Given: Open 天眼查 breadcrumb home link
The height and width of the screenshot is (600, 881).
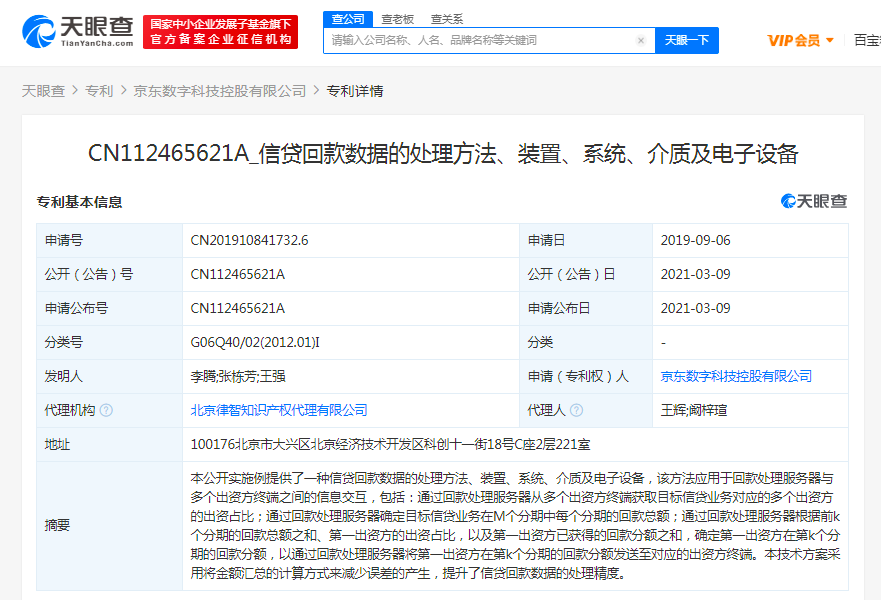Looking at the screenshot, I should (x=43, y=91).
